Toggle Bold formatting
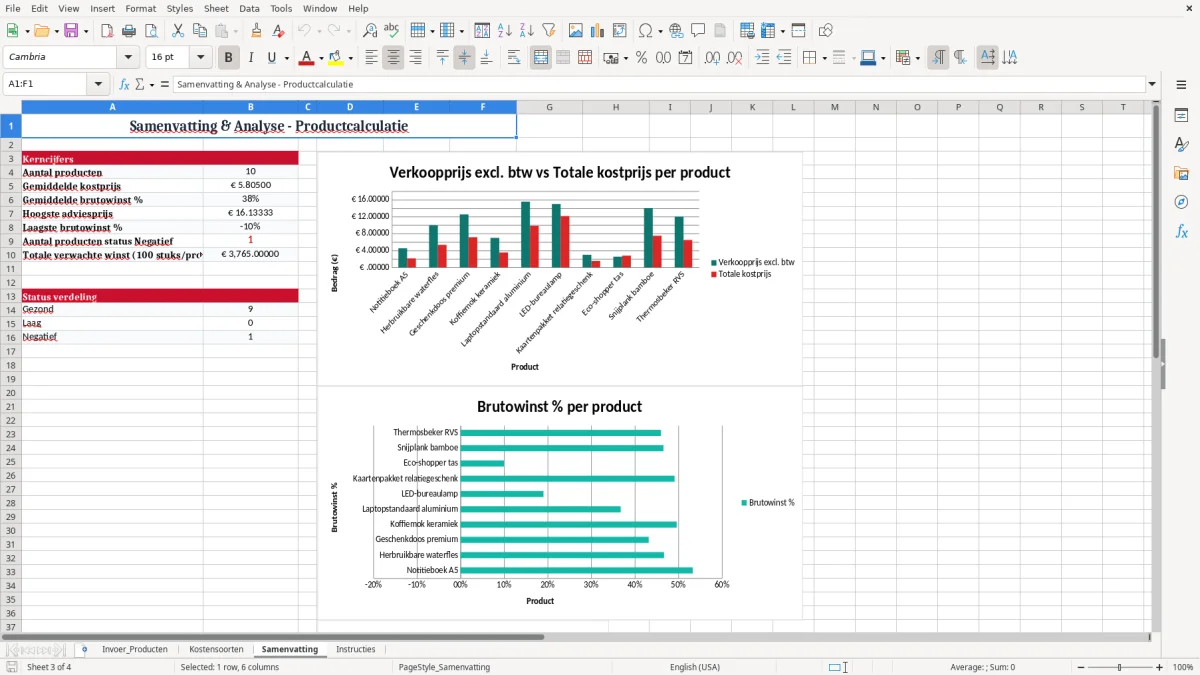Image resolution: width=1200 pixels, height=675 pixels. point(229,58)
